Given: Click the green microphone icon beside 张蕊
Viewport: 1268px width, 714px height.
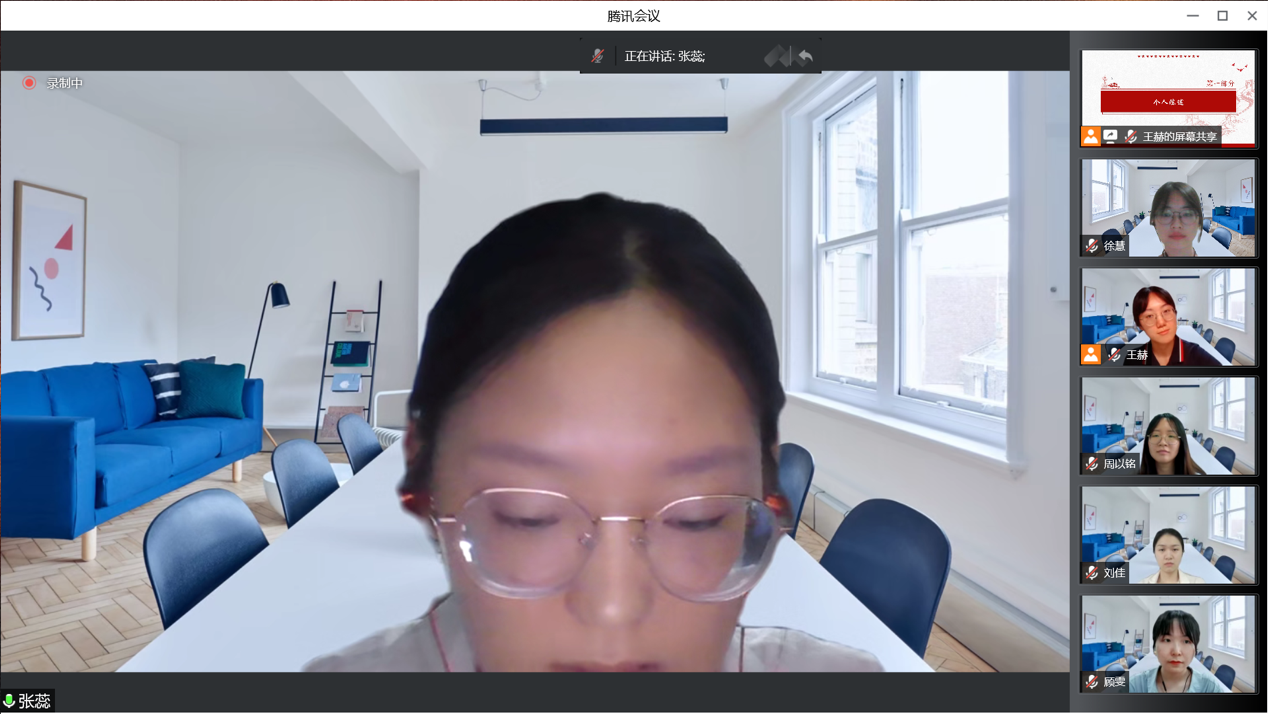Looking at the screenshot, I should pyautogui.click(x=9, y=701).
